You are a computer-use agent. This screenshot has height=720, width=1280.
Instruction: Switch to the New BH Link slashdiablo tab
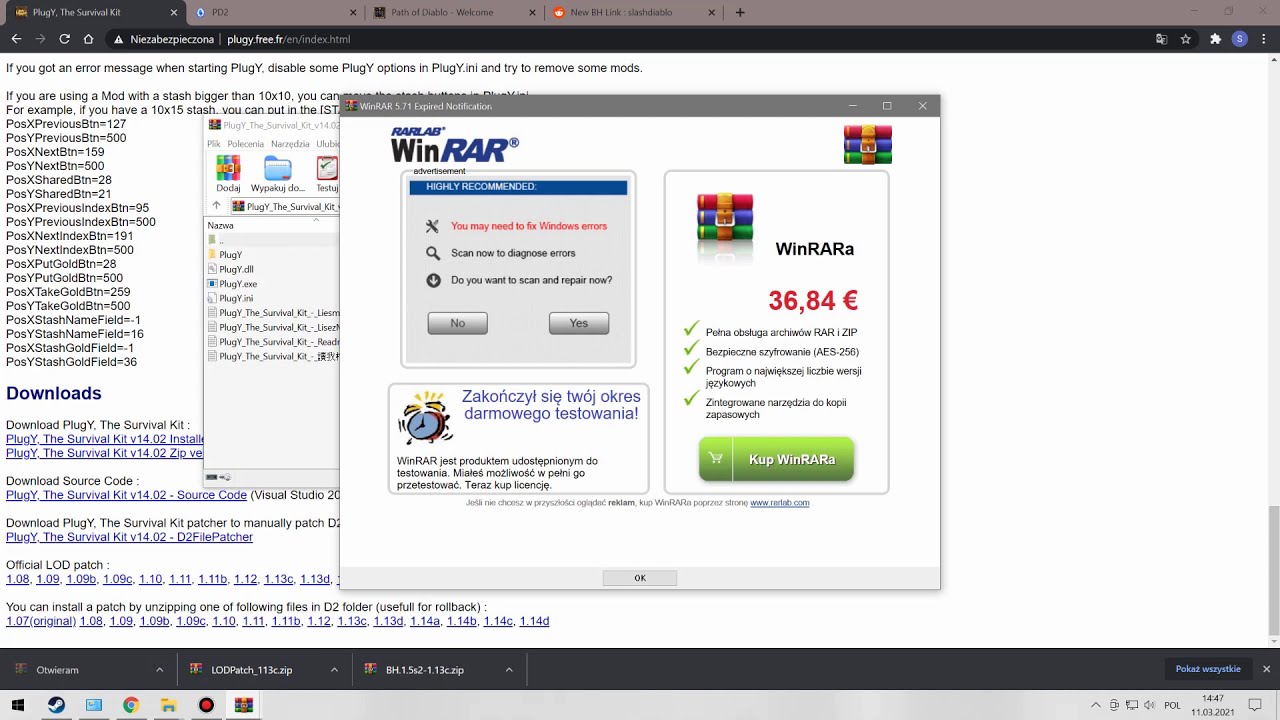coord(633,13)
